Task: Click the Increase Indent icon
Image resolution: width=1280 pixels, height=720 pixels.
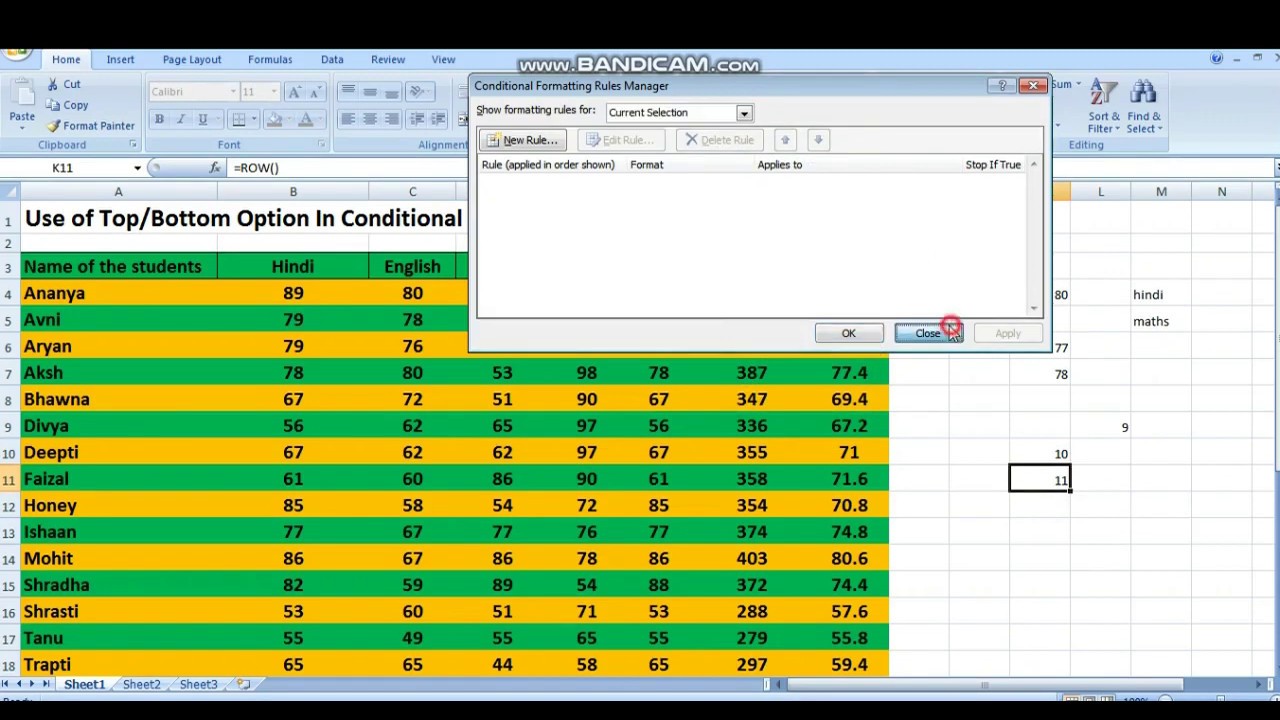Action: tap(440, 120)
